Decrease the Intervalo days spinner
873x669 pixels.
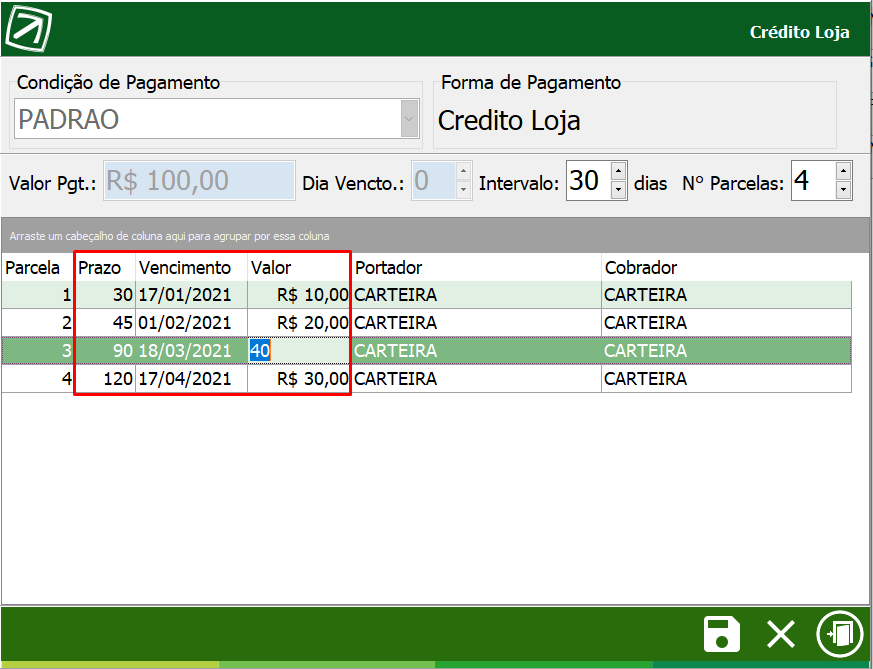click(619, 190)
